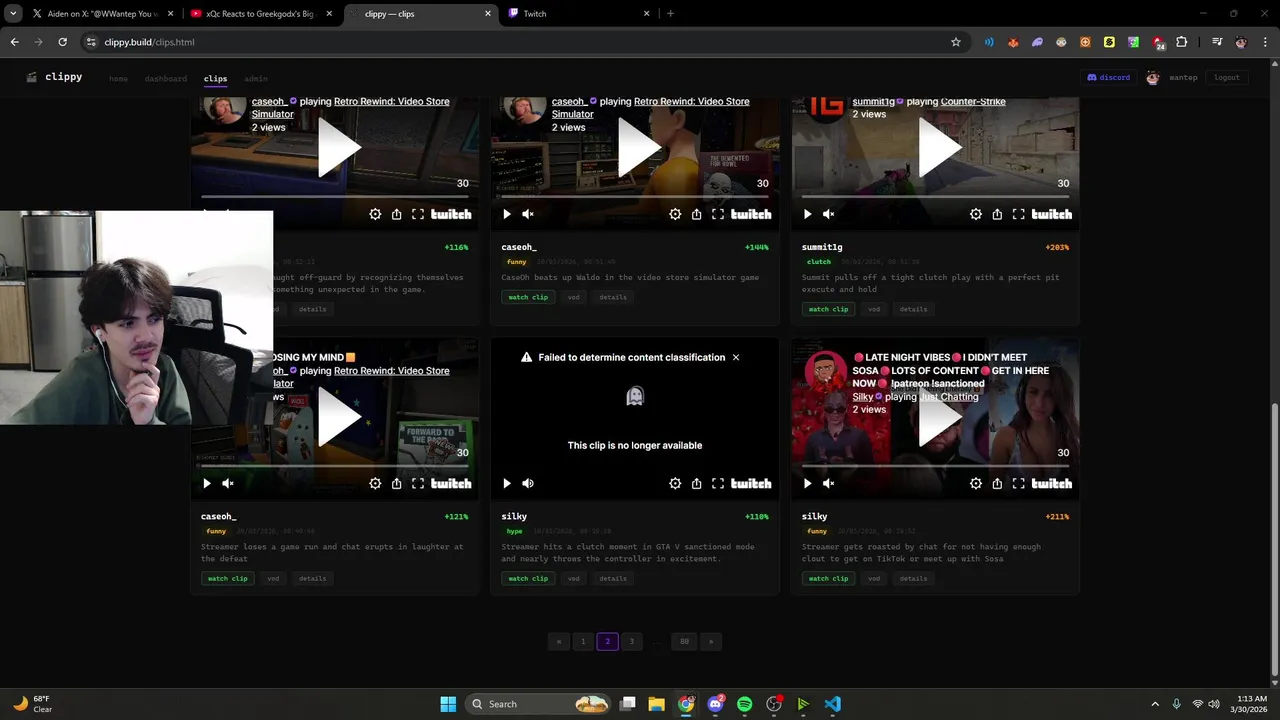Open the search tabs dropdown in Chrome
The image size is (1280, 720).
(13, 14)
